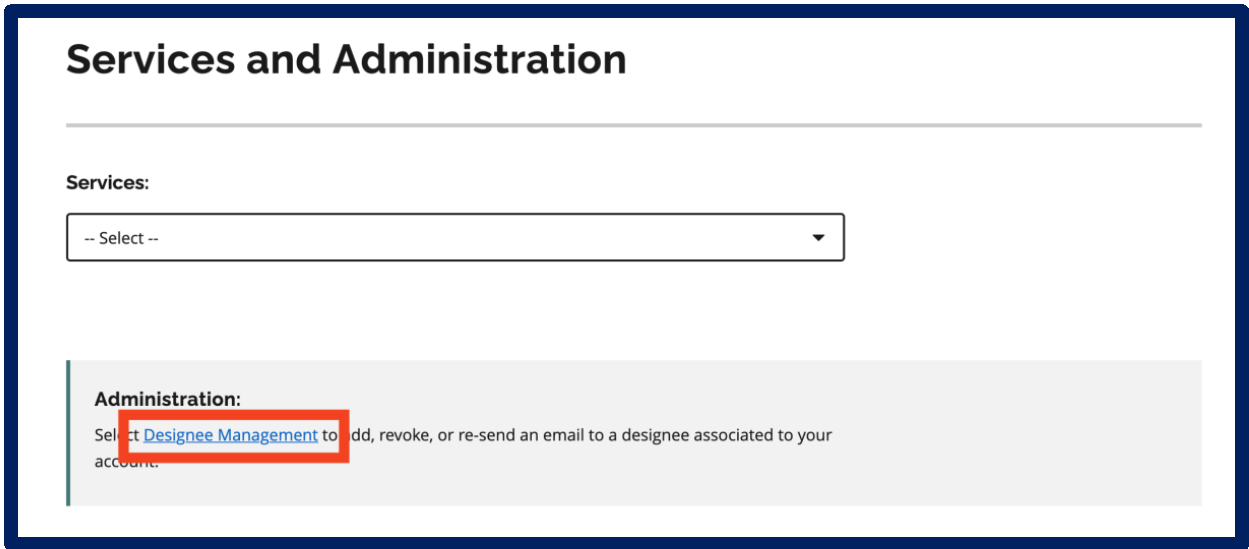Click the word "Administration" in the page title
The height and width of the screenshot is (549, 1249).
(x=479, y=60)
